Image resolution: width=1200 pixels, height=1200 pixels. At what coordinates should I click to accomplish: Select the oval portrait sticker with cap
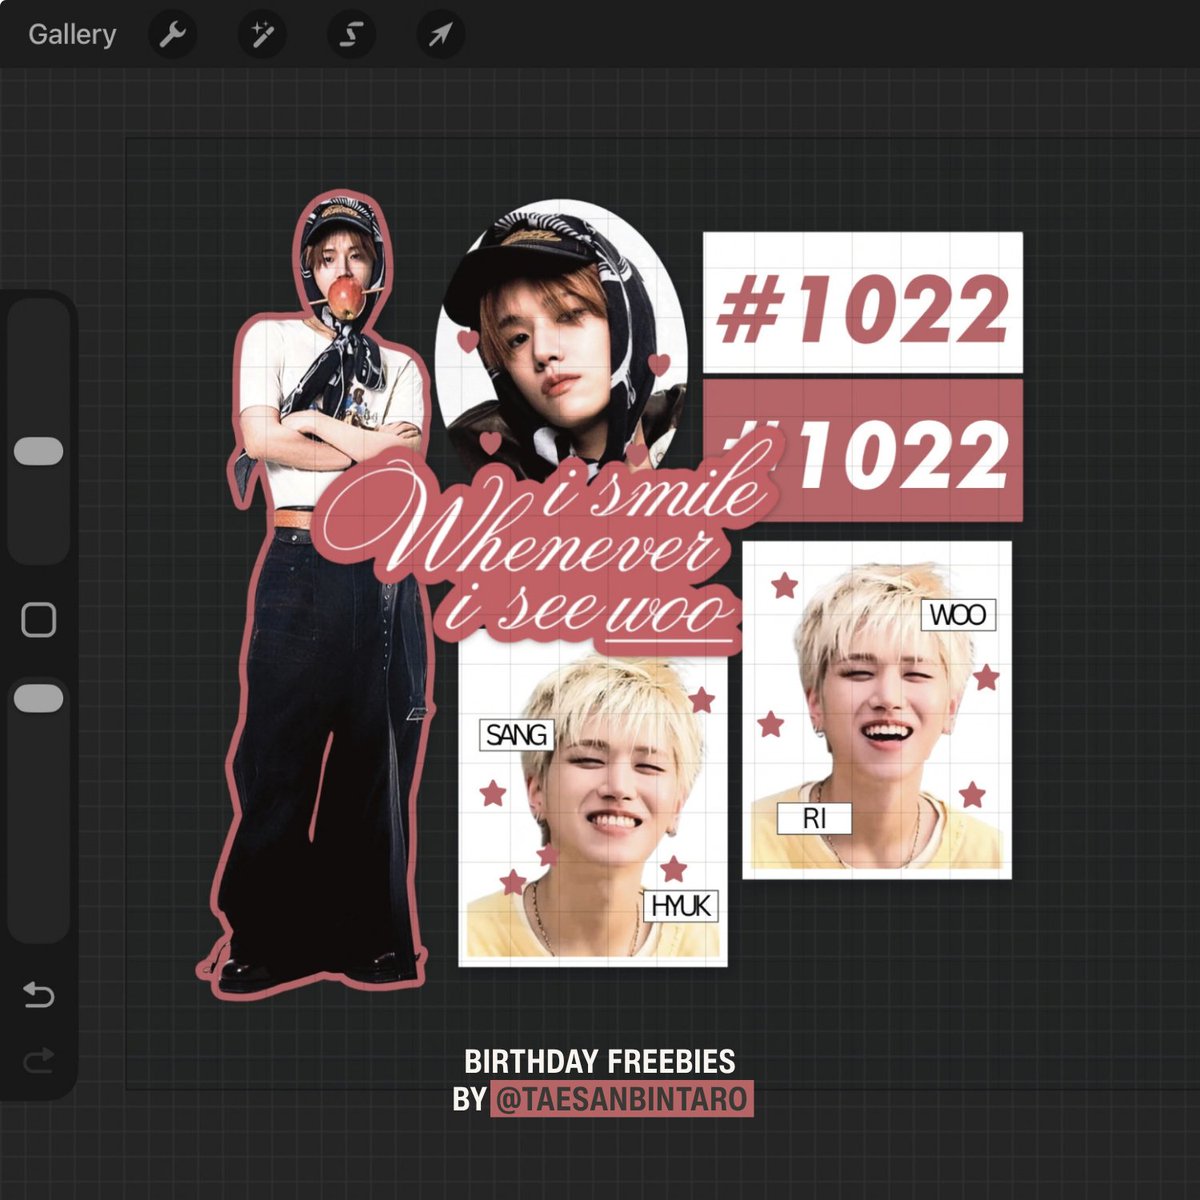[562, 335]
